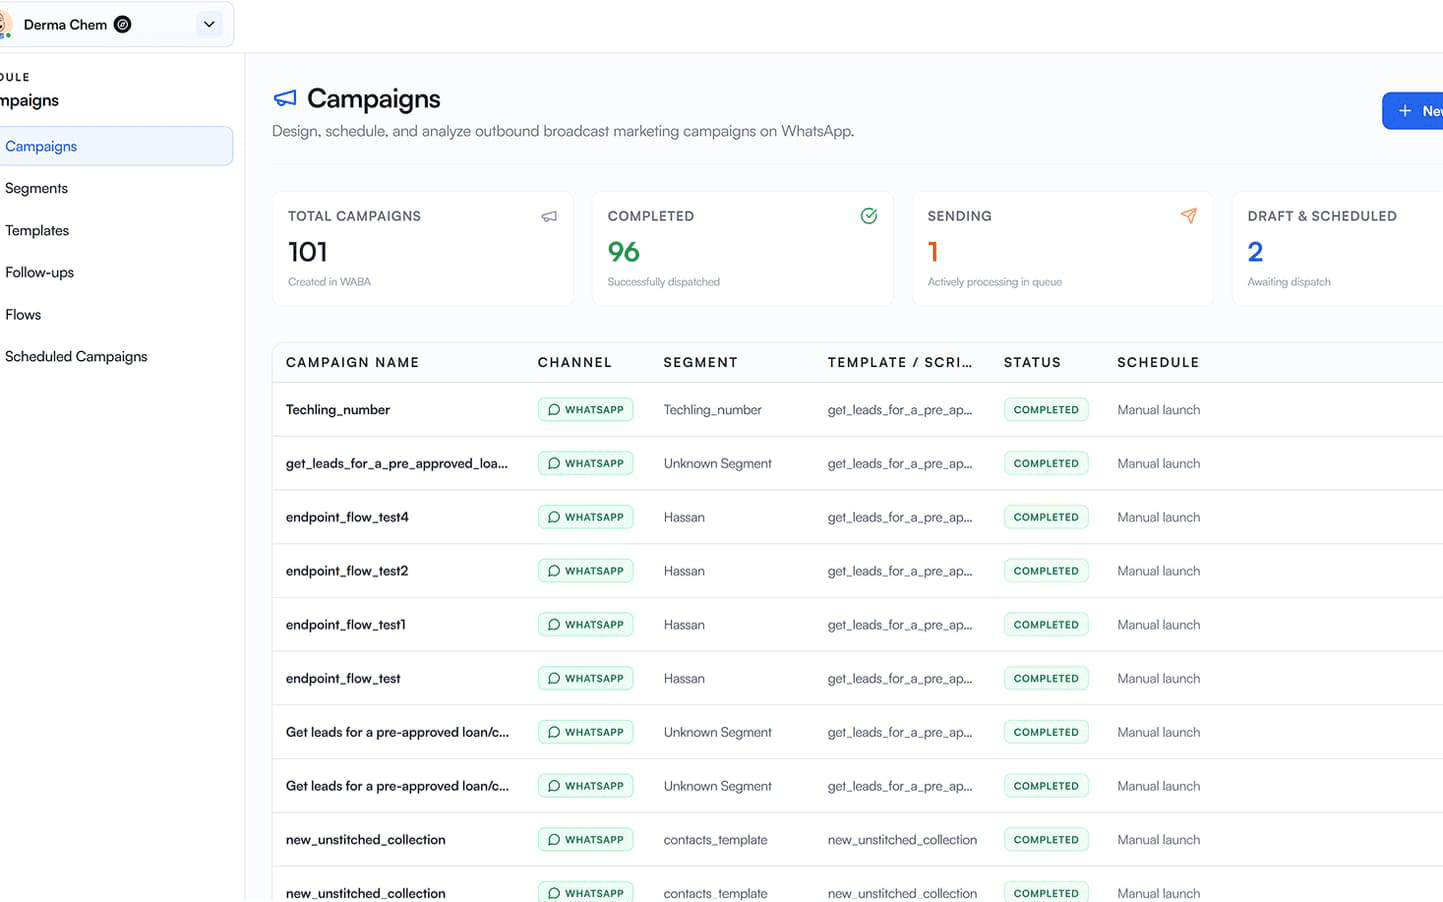
Task: Click Completed status badge in endpoint_flow_test4 row
Action: [x=1046, y=517]
